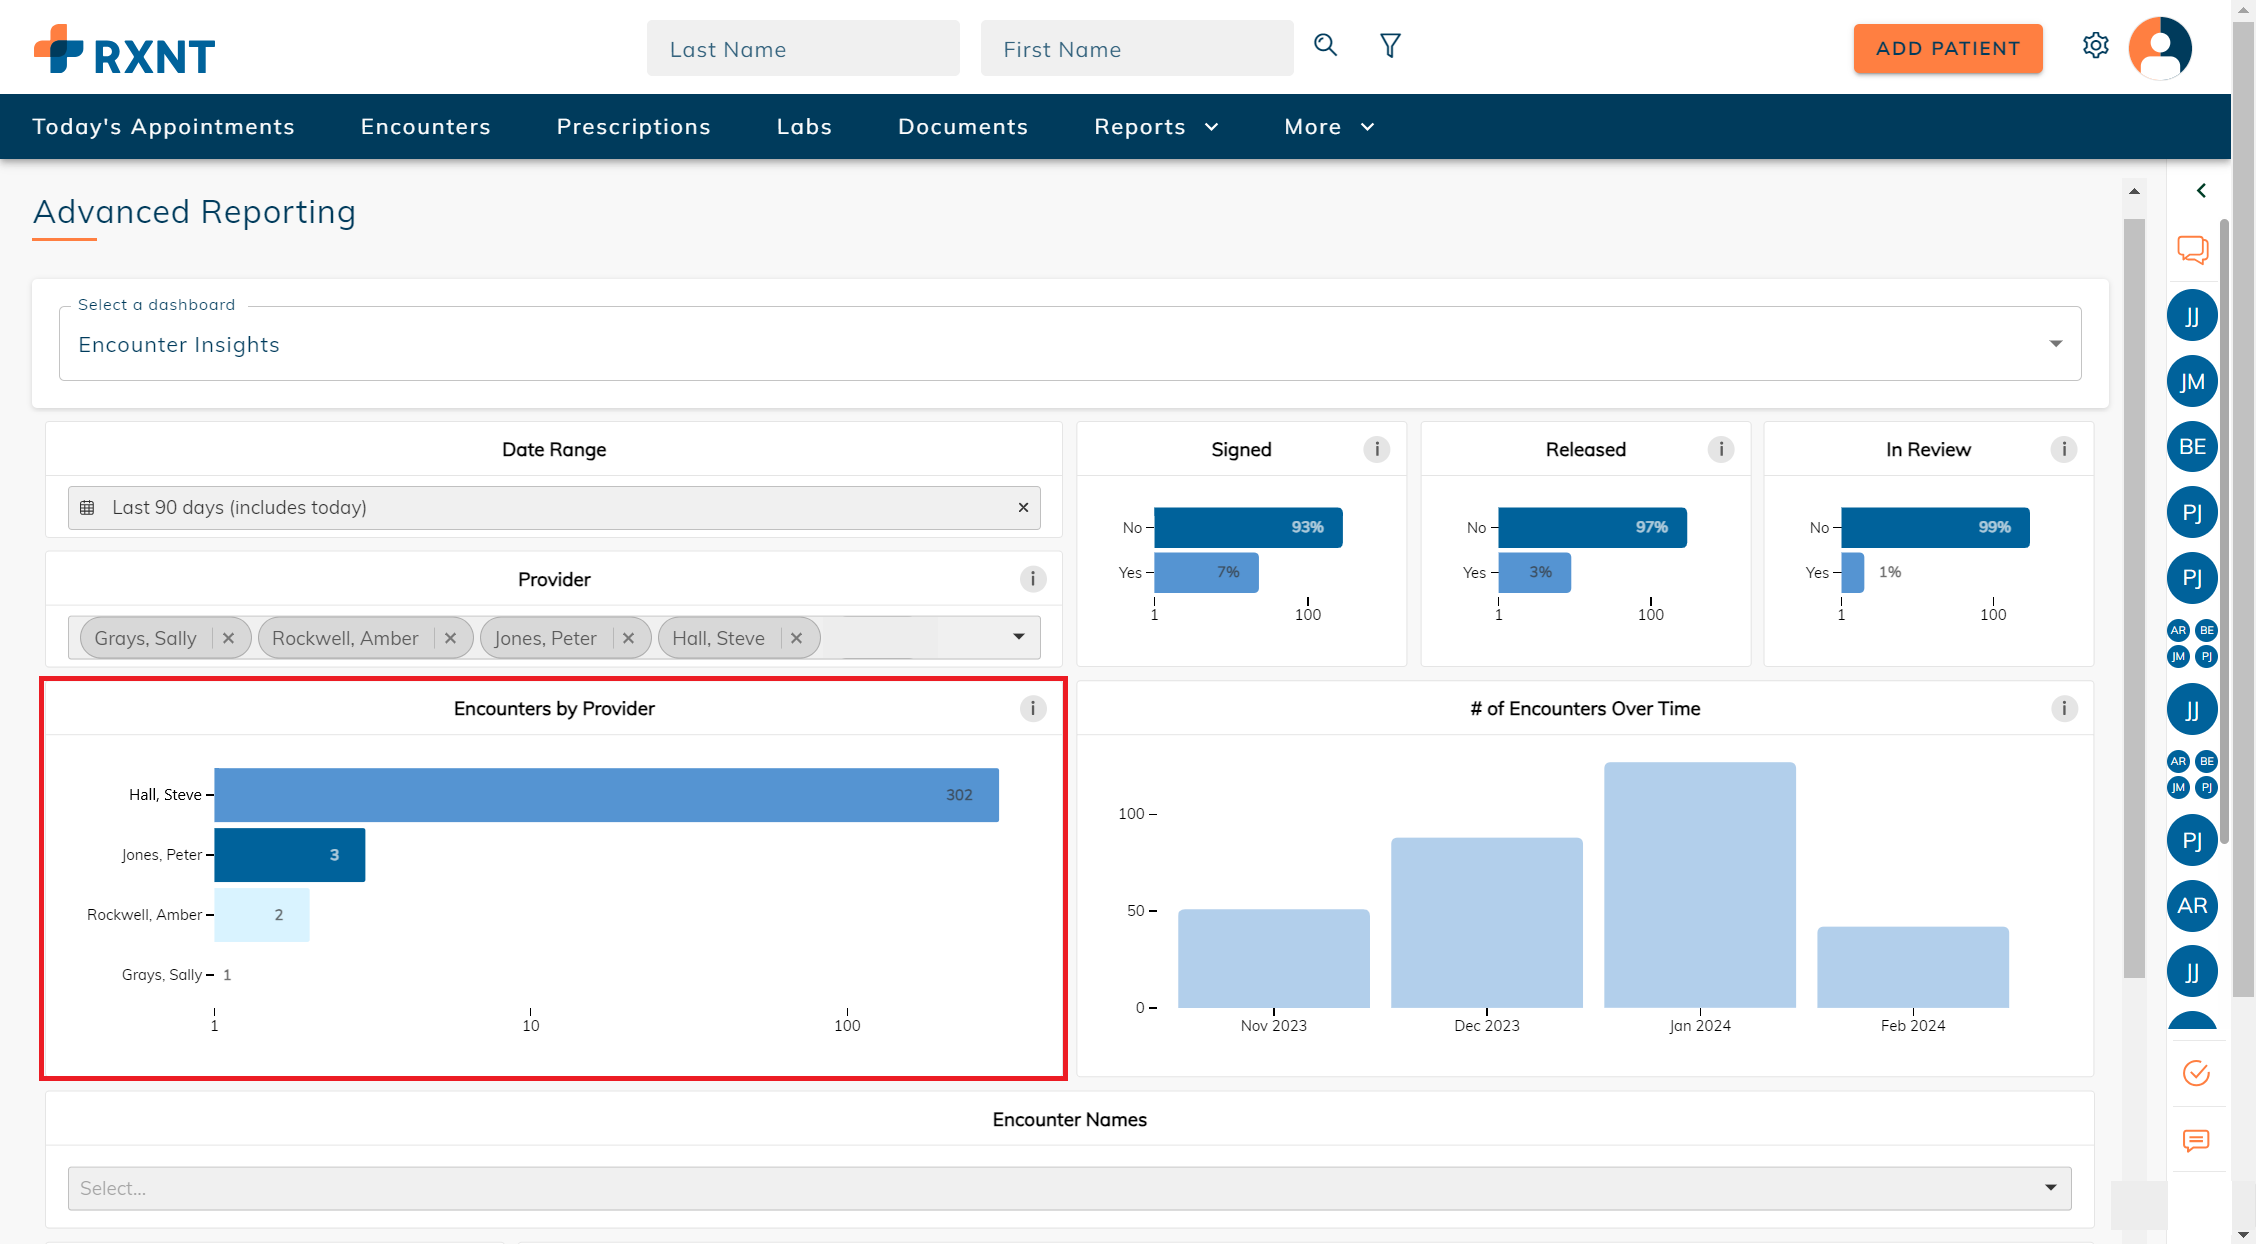Click the dashboard panel scroll up arrow
2256x1244 pixels.
2134,191
